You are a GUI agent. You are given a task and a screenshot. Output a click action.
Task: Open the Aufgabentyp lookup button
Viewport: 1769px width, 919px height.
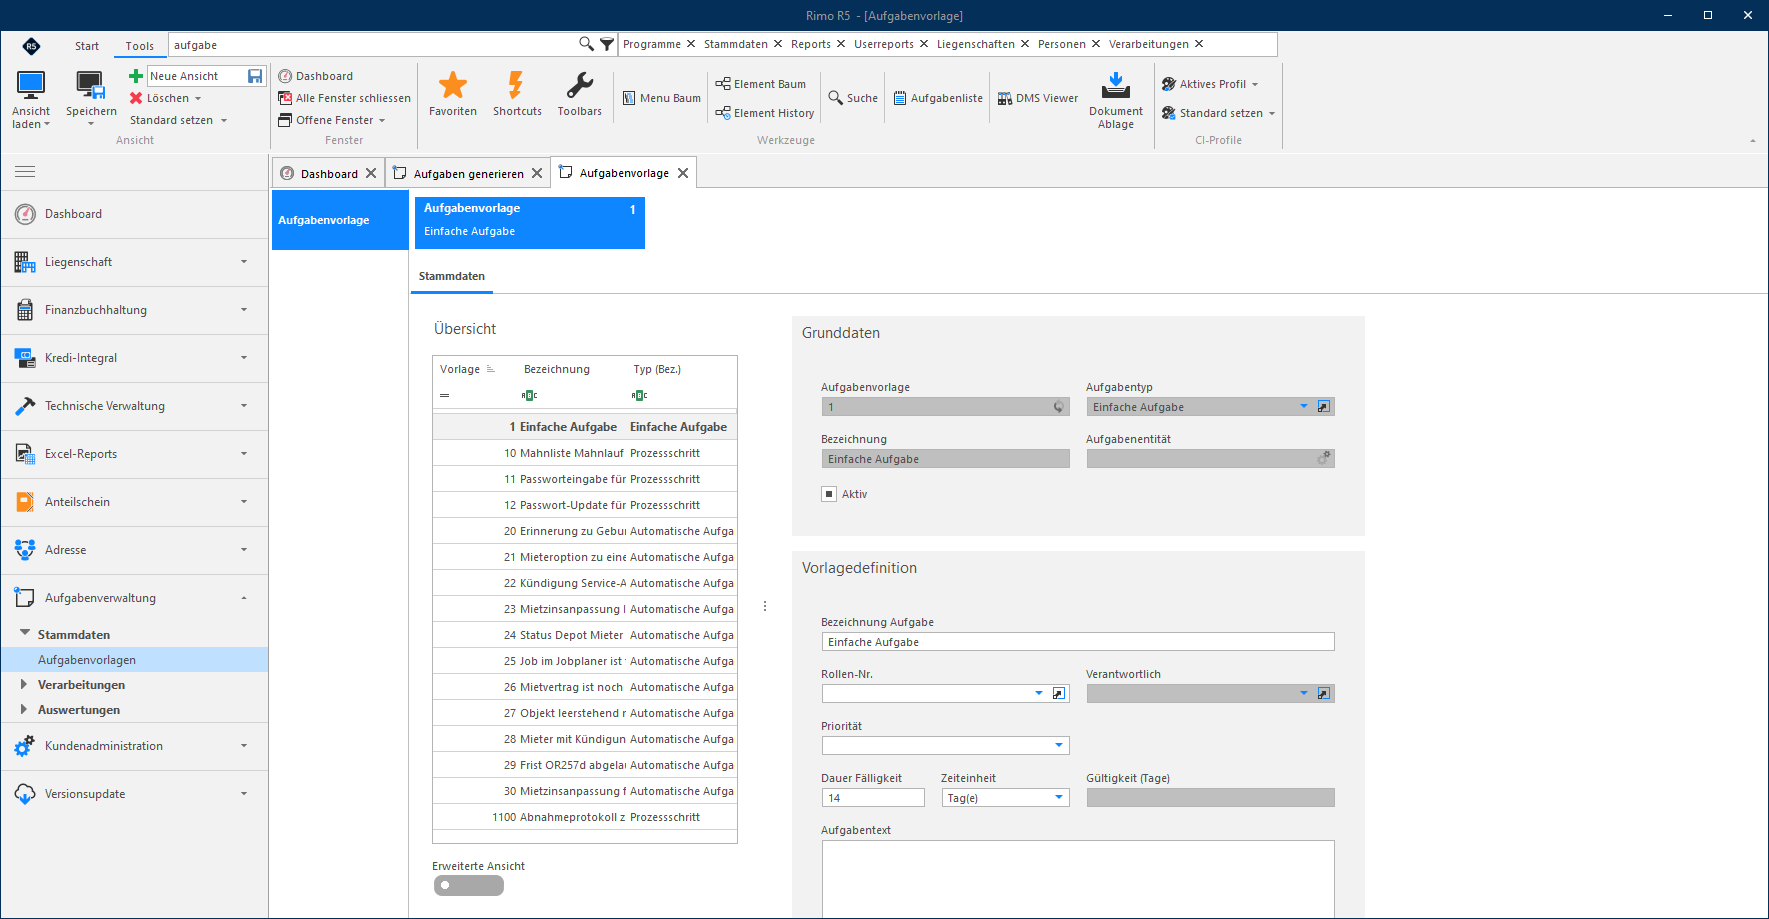(x=1324, y=407)
